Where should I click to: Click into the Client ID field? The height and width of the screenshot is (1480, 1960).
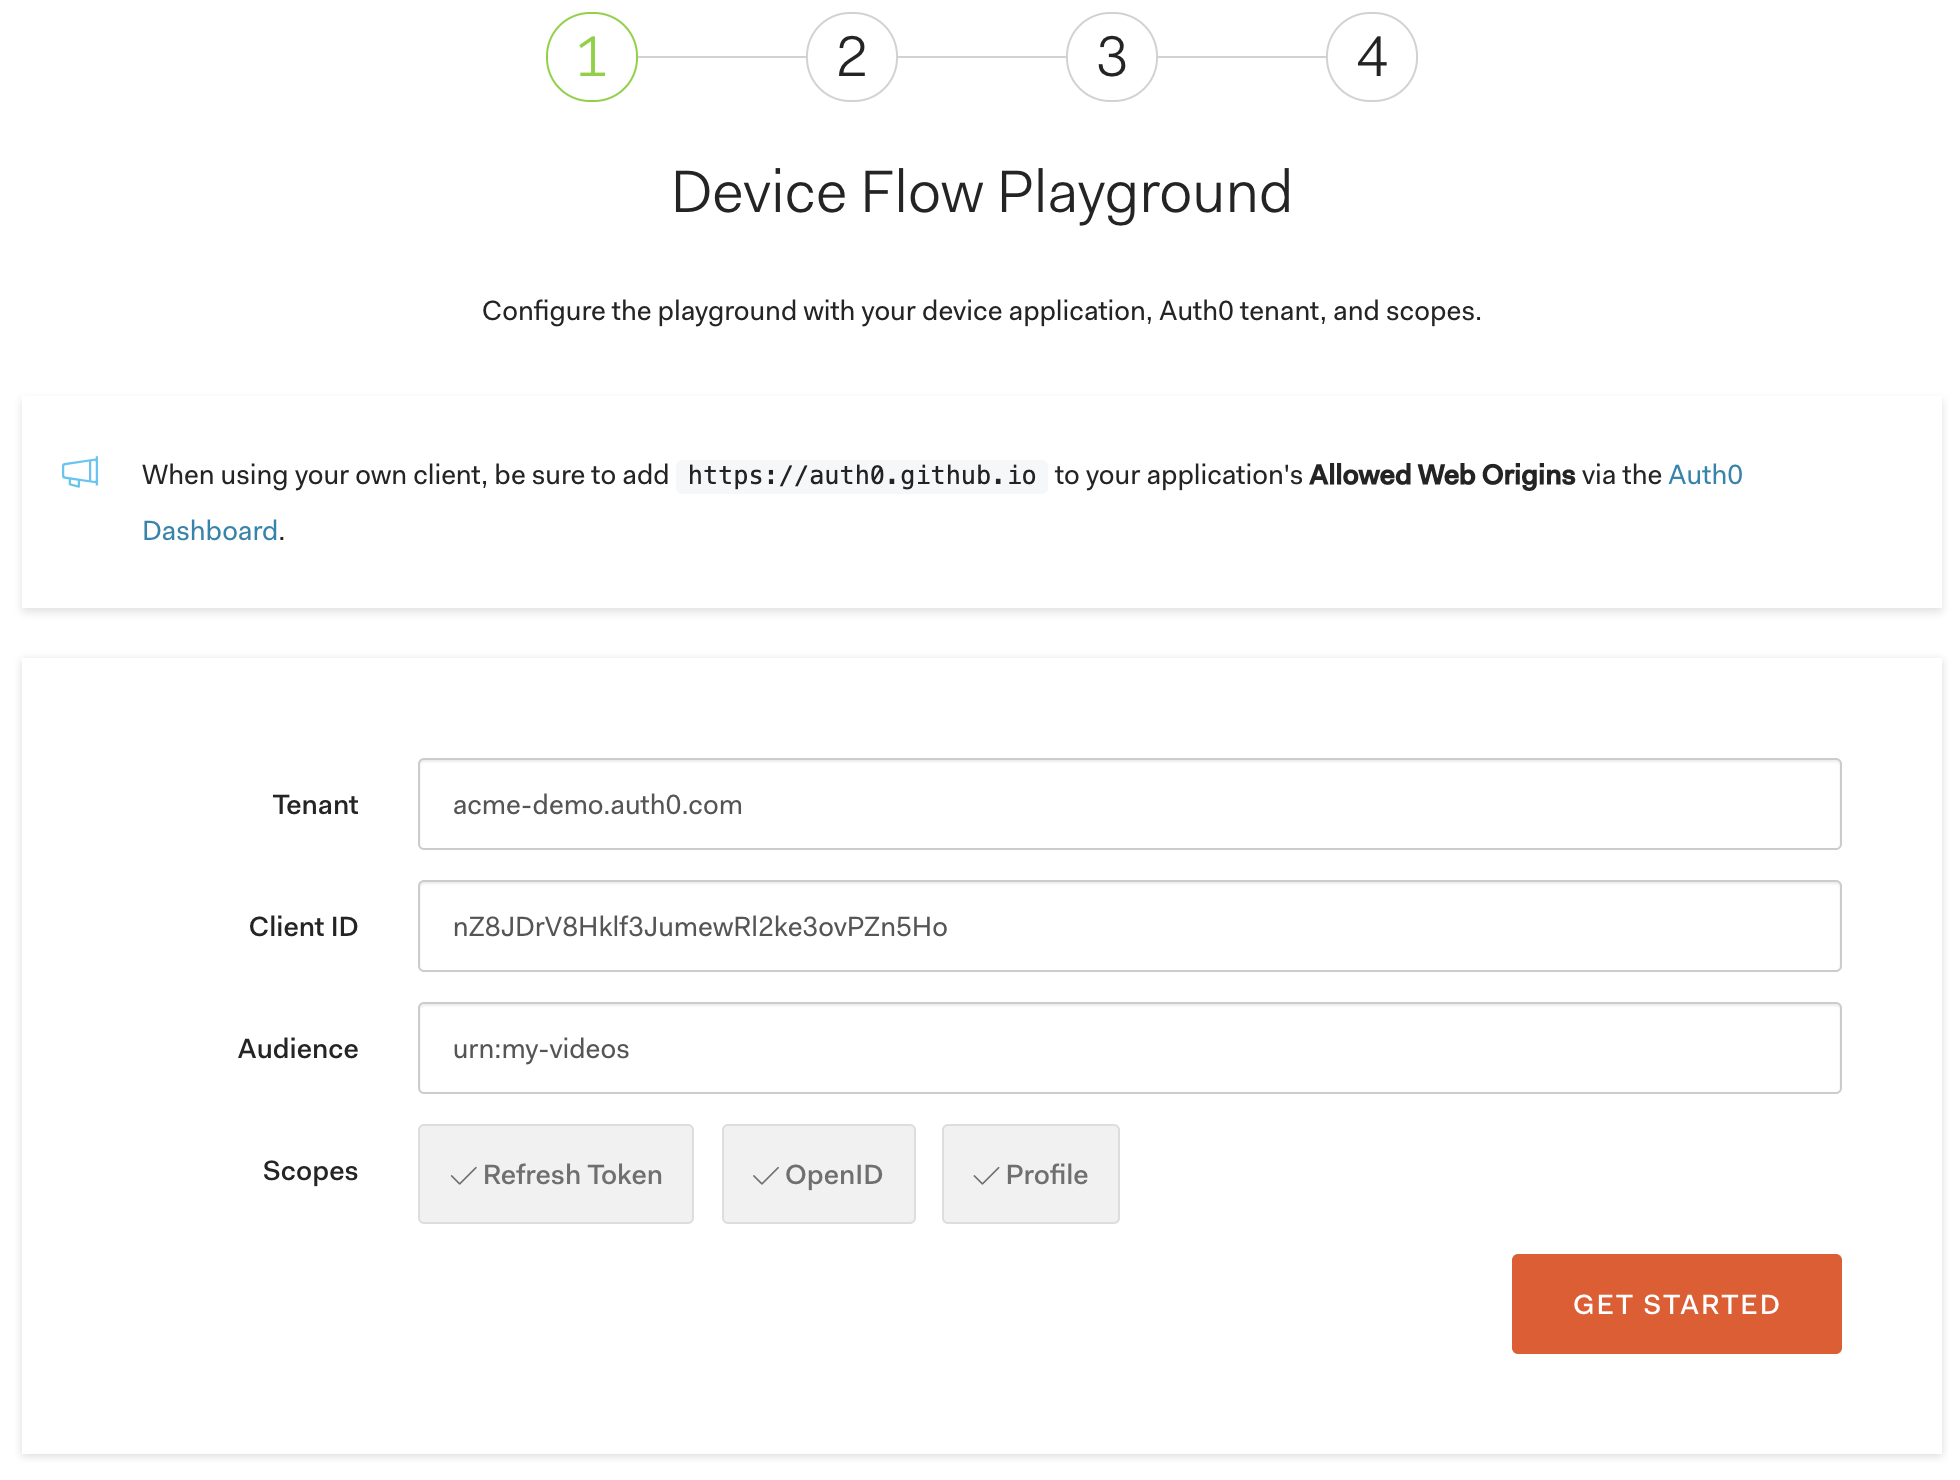[1130, 926]
